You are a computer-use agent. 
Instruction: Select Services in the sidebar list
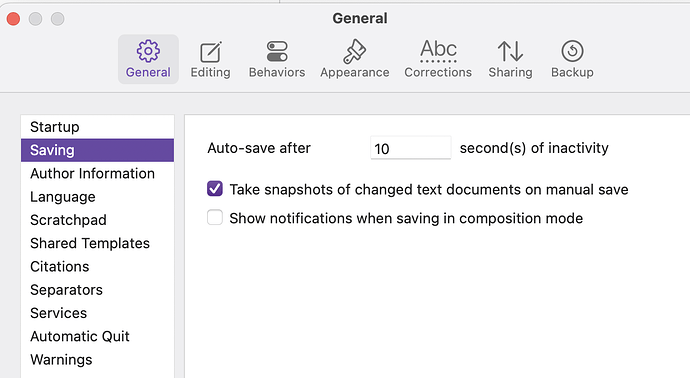97,313
